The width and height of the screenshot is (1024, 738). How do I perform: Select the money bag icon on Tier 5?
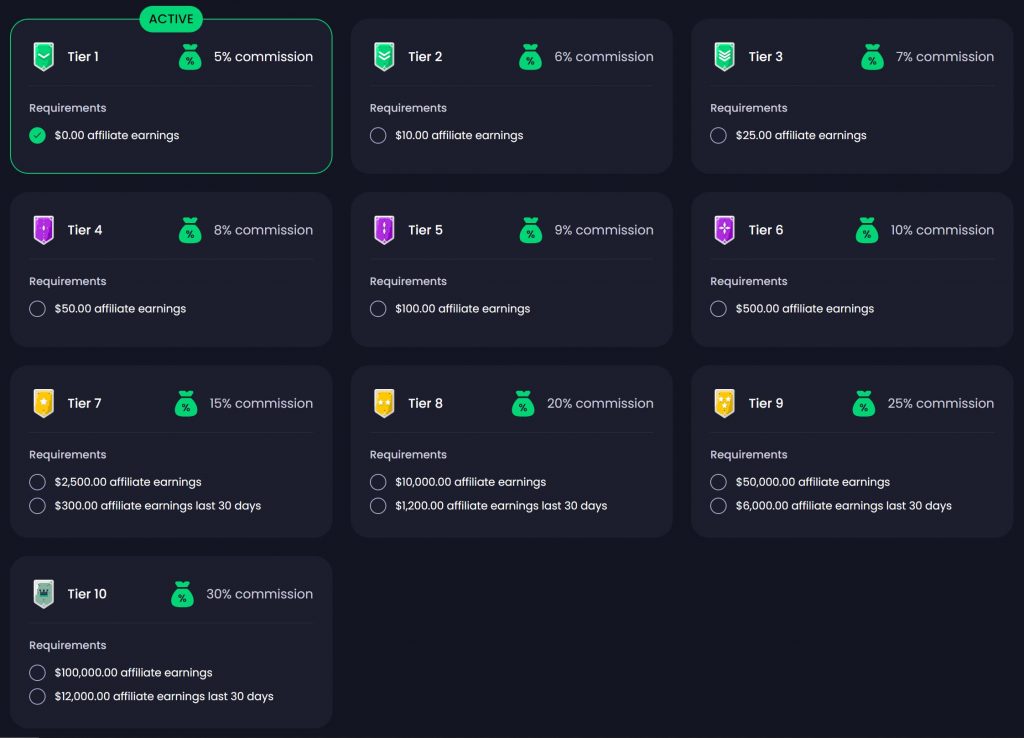(x=531, y=230)
